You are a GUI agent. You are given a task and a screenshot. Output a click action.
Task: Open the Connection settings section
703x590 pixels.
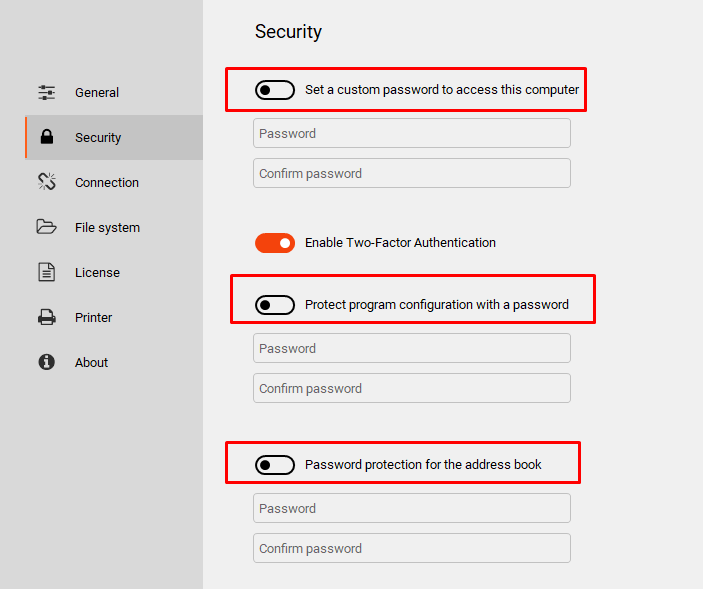107,182
